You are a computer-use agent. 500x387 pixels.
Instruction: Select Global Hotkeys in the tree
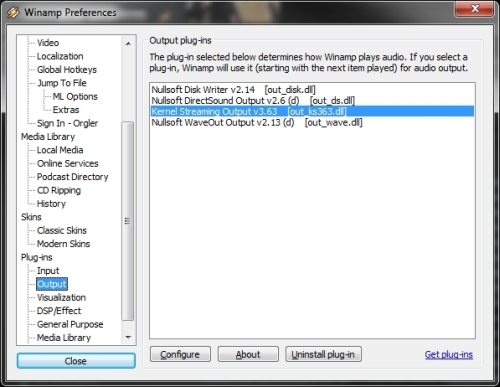[x=67, y=69]
